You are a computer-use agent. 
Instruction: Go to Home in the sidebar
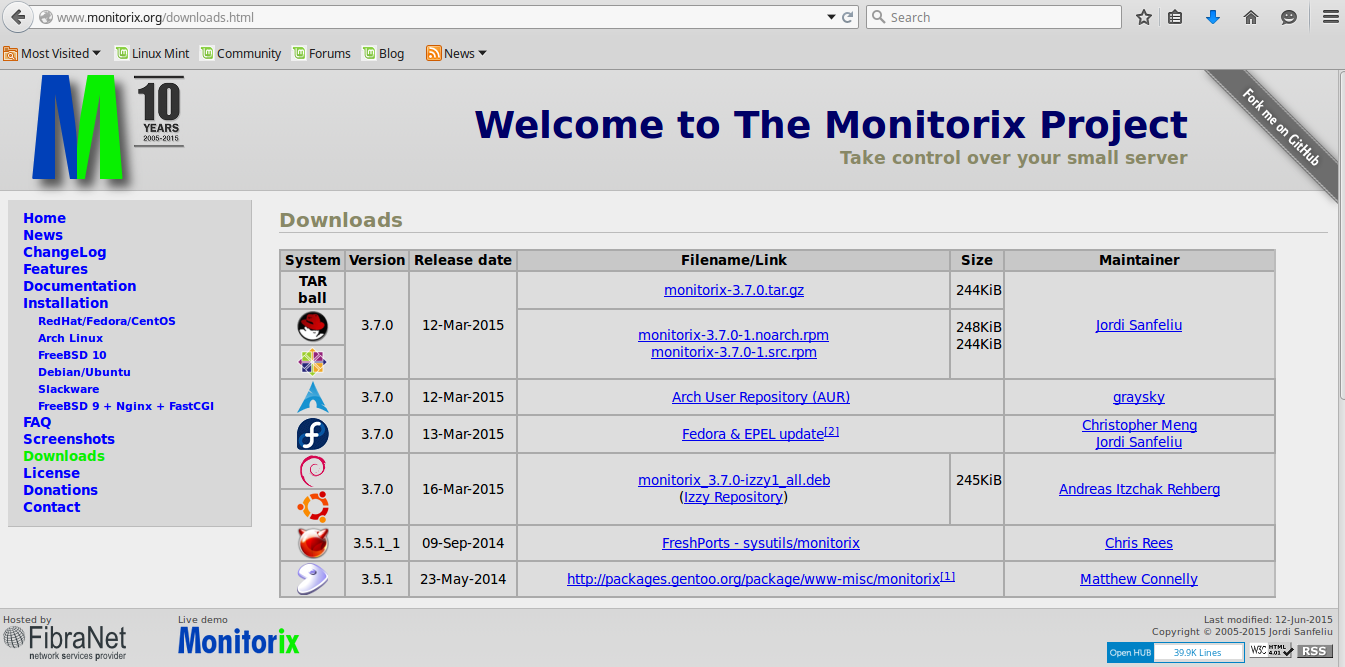pyautogui.click(x=44, y=218)
